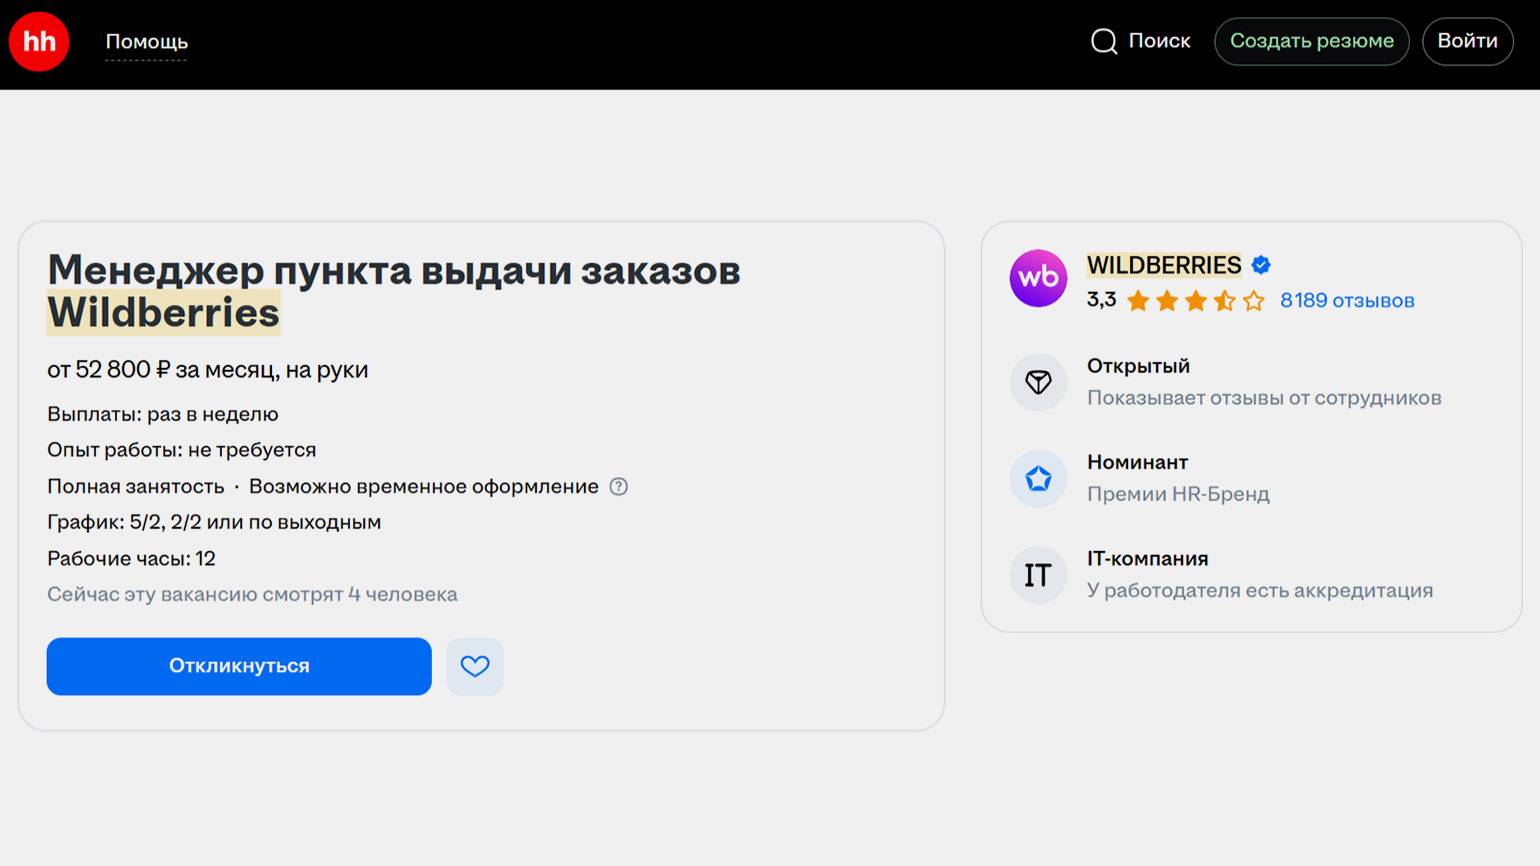The image size is (1540, 866).
Task: Open the WILDBERRIES company name link
Action: click(1164, 265)
